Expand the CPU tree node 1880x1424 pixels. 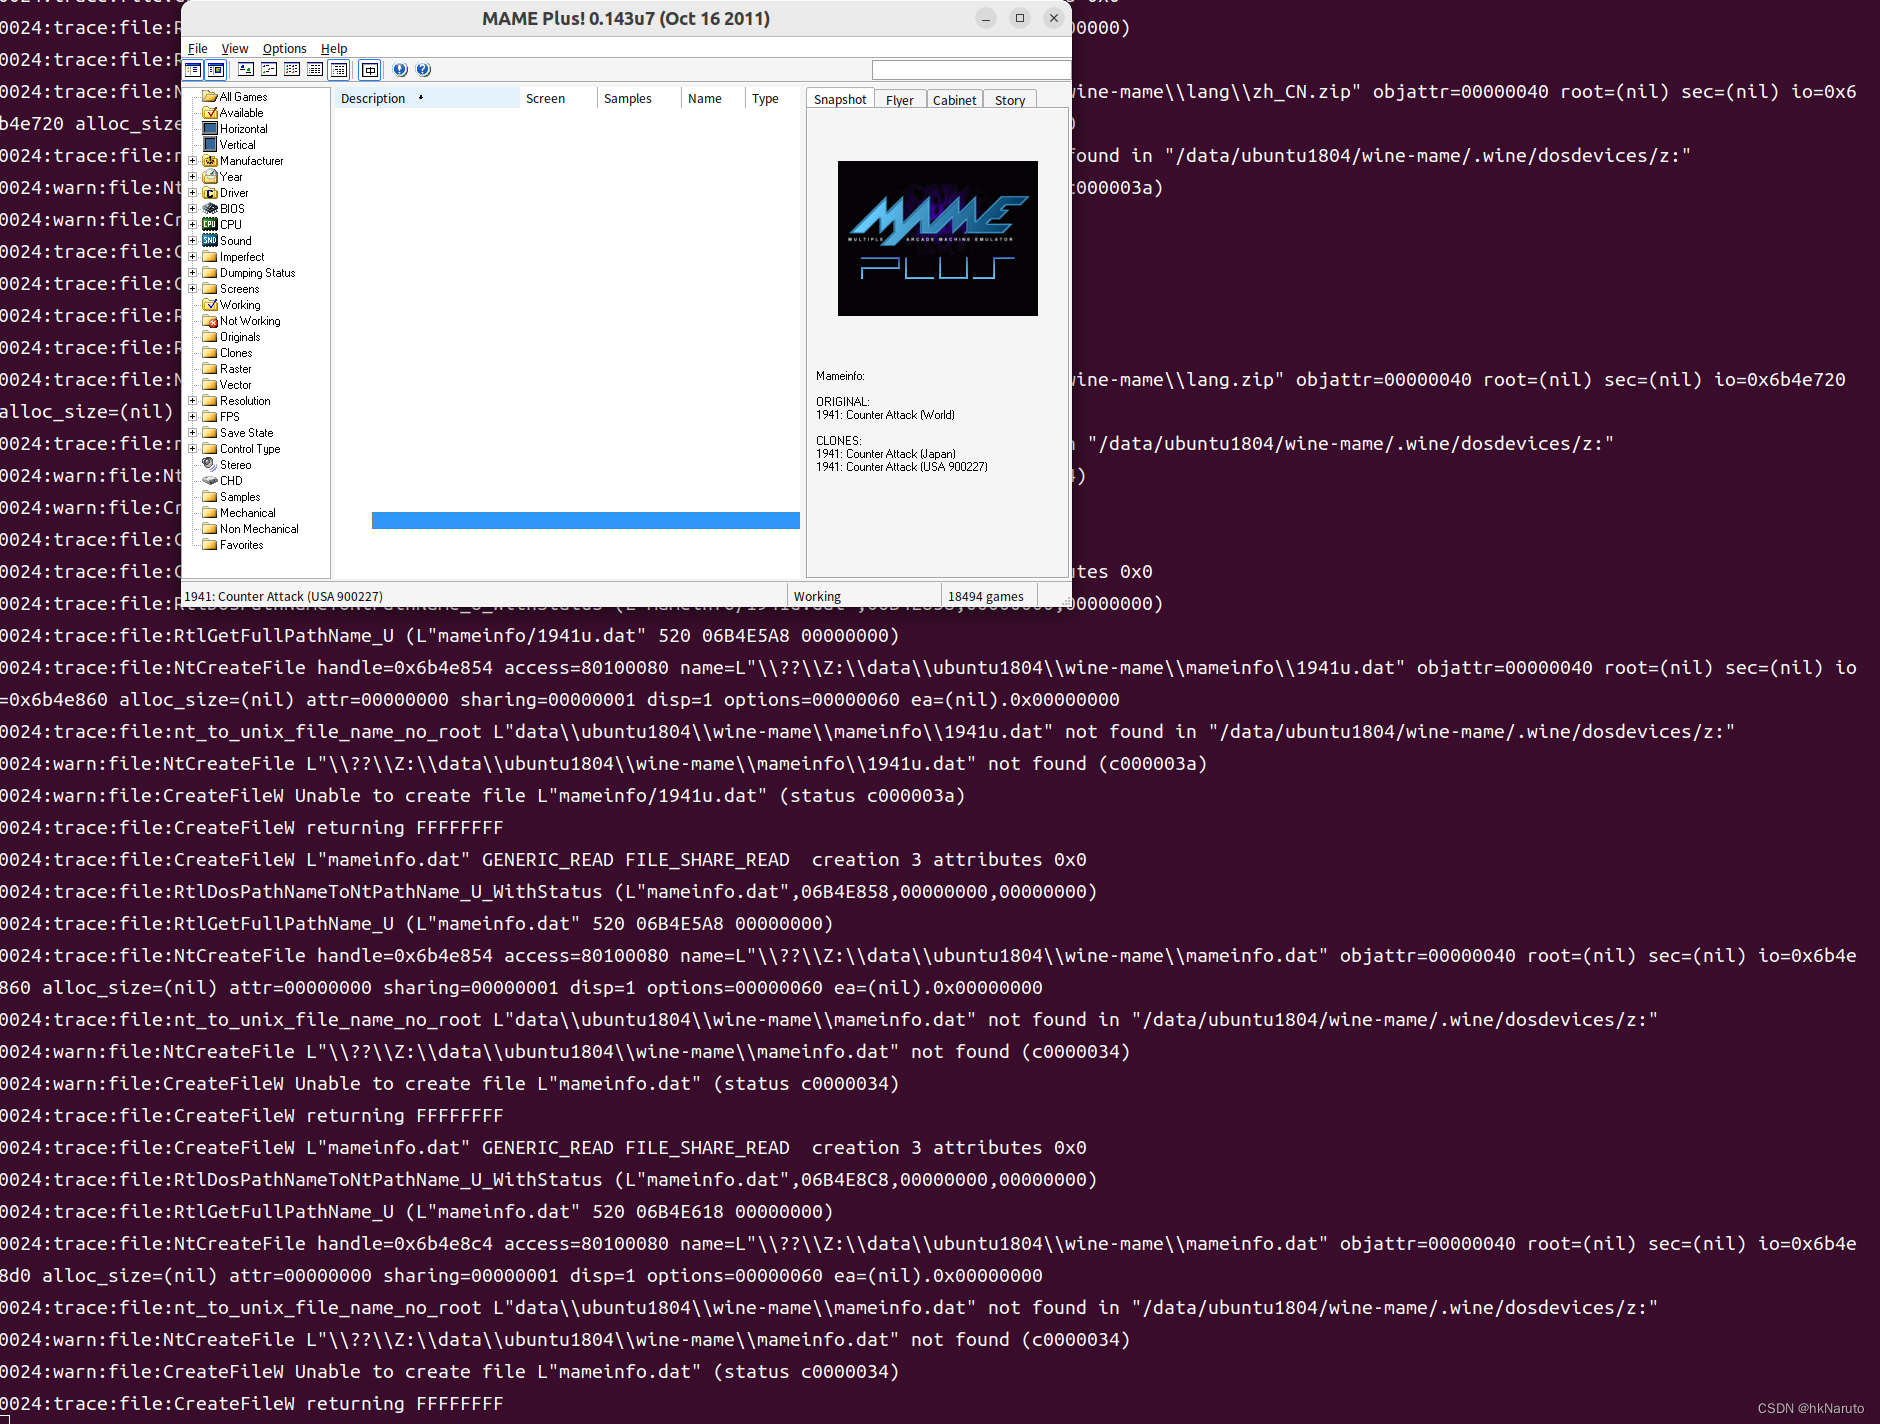pos(193,225)
